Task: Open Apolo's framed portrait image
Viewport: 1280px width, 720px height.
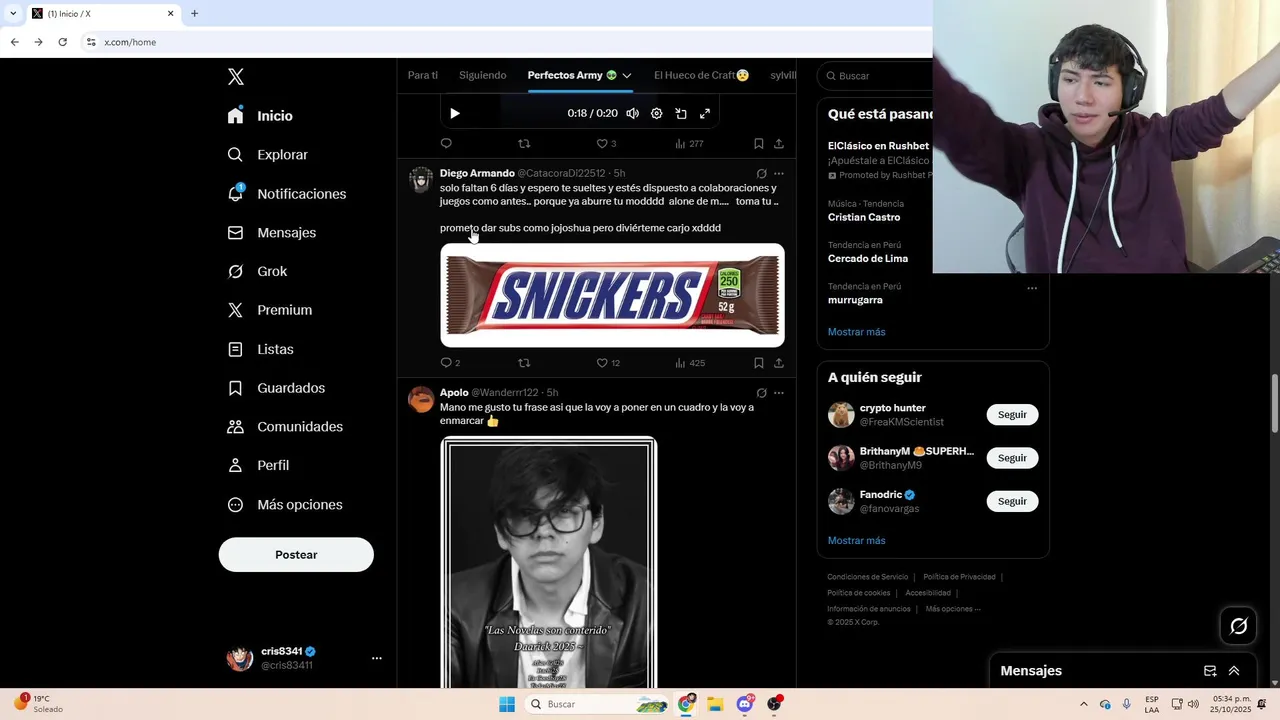Action: [549, 563]
